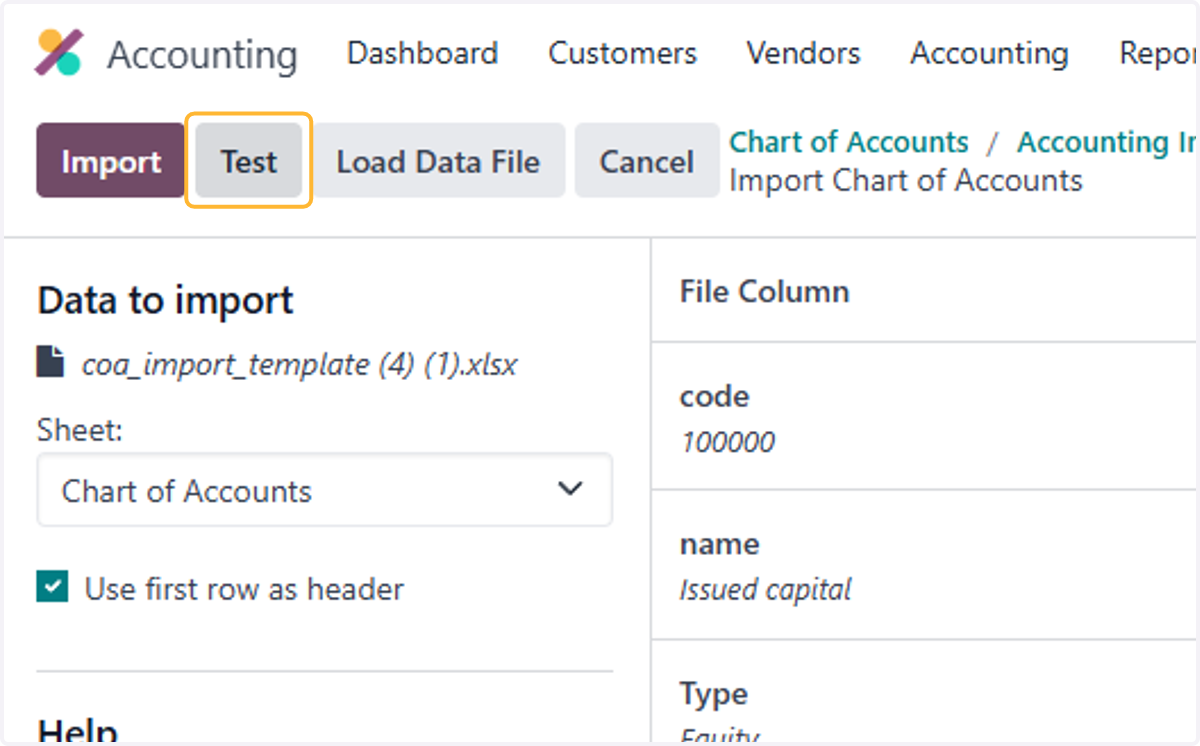
Task: Click the file icon beside coa_import_template
Action: click(51, 361)
